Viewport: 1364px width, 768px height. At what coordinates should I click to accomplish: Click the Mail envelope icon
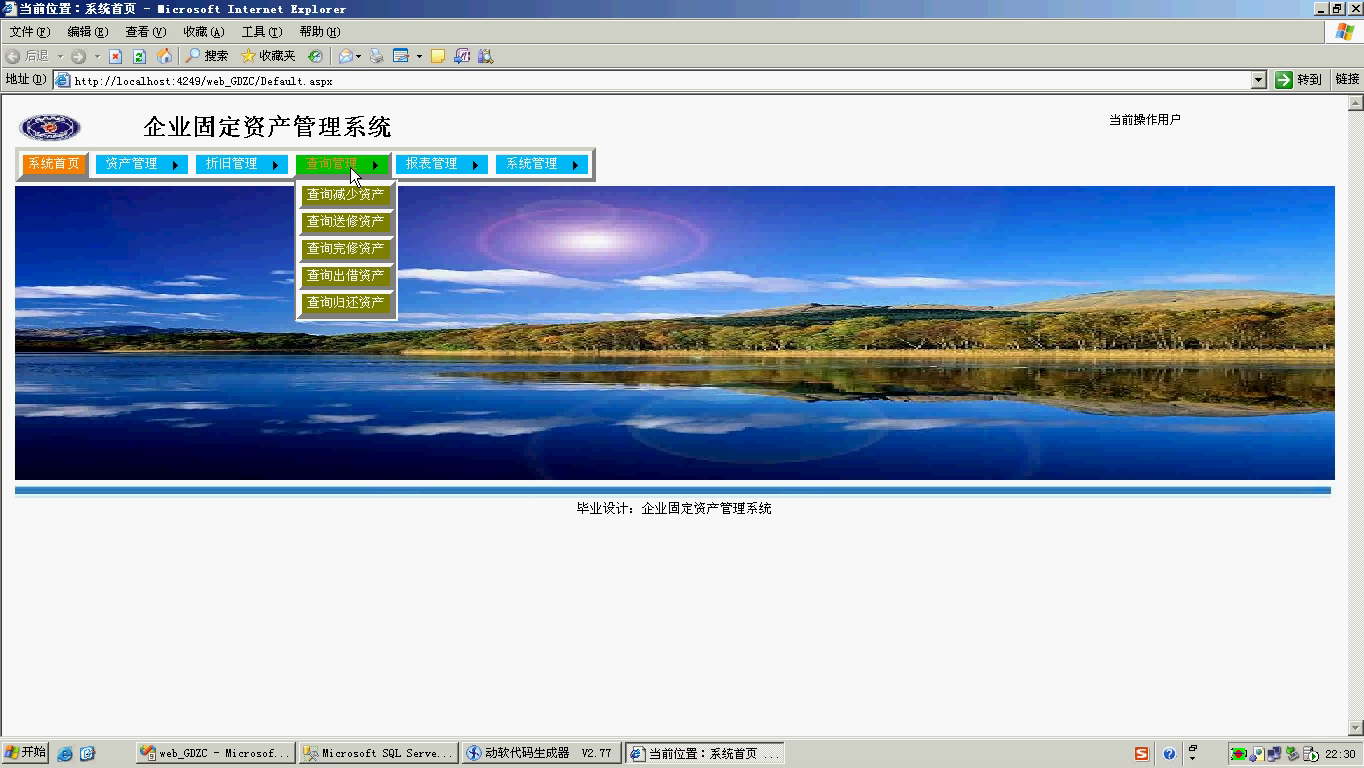(345, 56)
